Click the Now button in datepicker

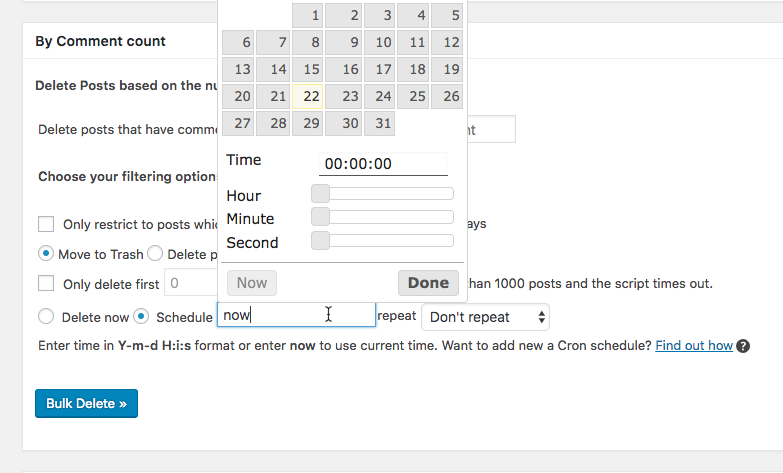(252, 283)
